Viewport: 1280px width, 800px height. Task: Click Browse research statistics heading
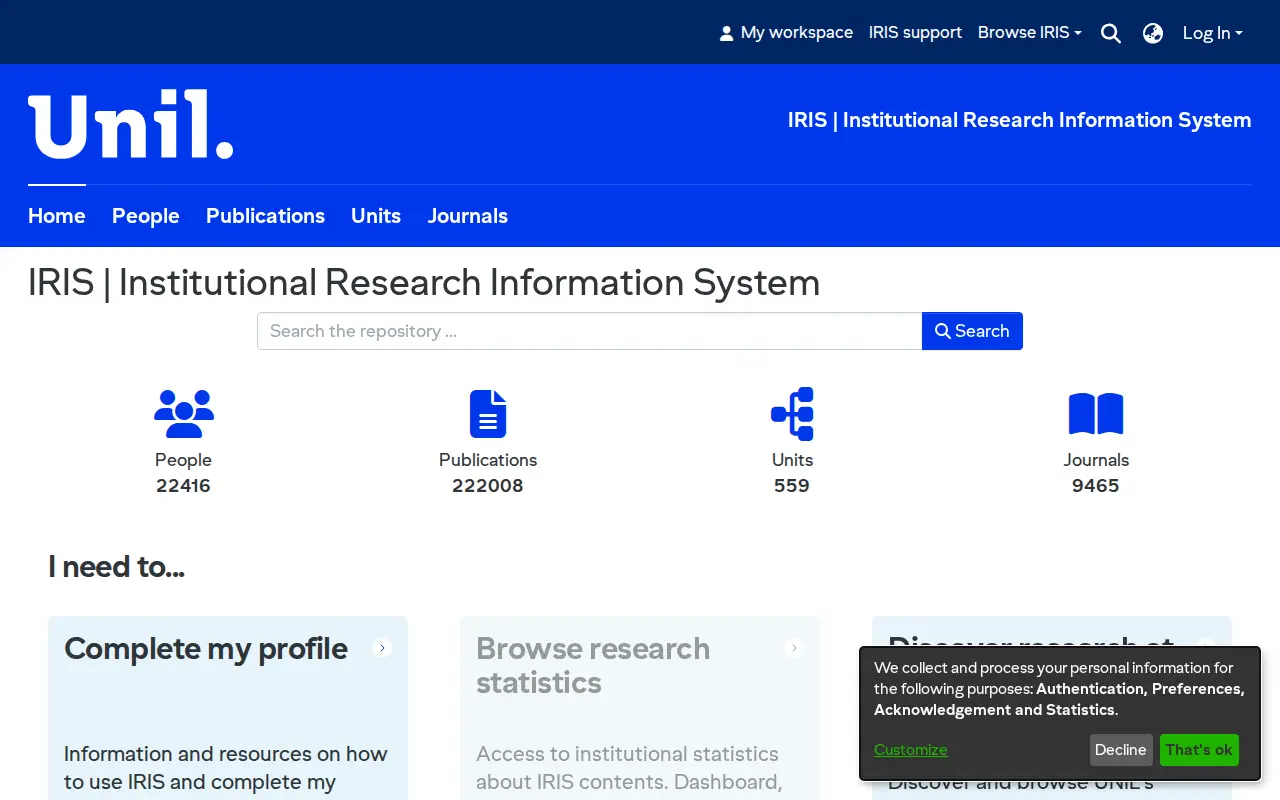[x=593, y=666]
